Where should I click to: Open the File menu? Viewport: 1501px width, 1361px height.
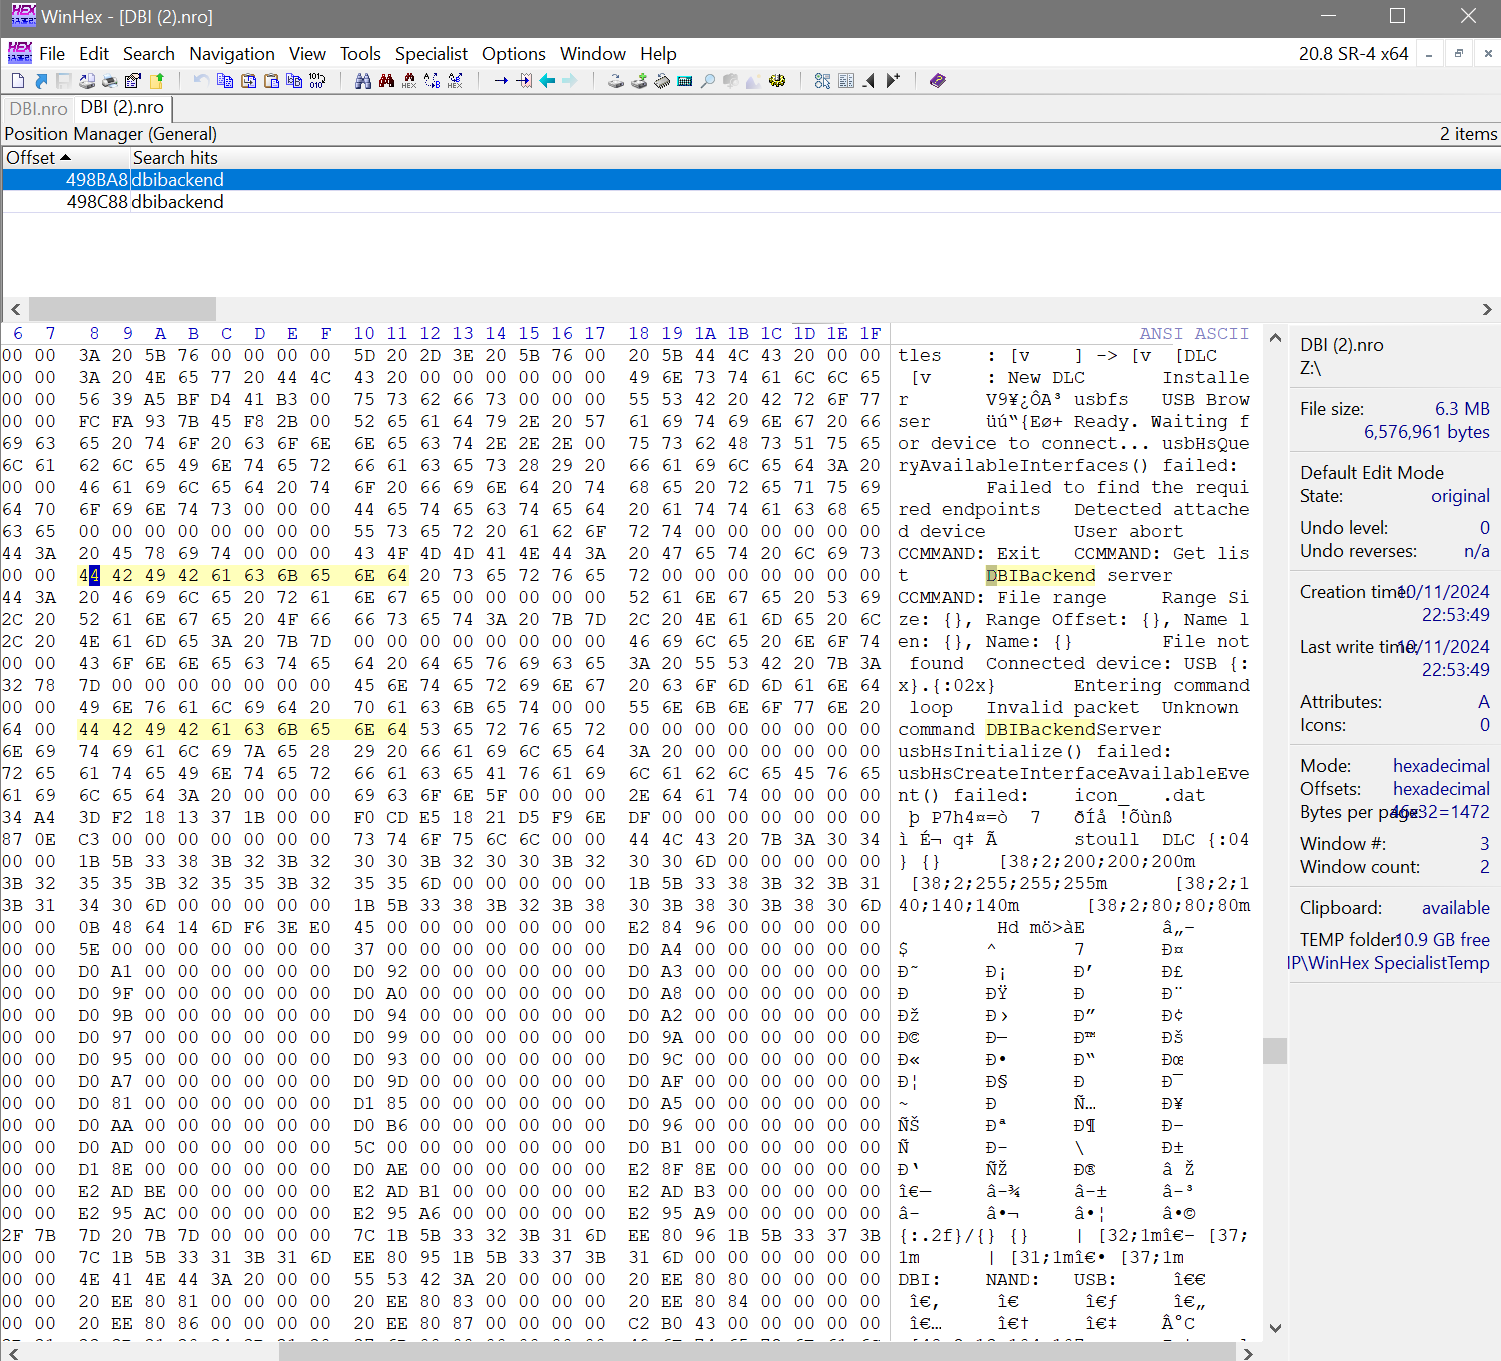[52, 54]
